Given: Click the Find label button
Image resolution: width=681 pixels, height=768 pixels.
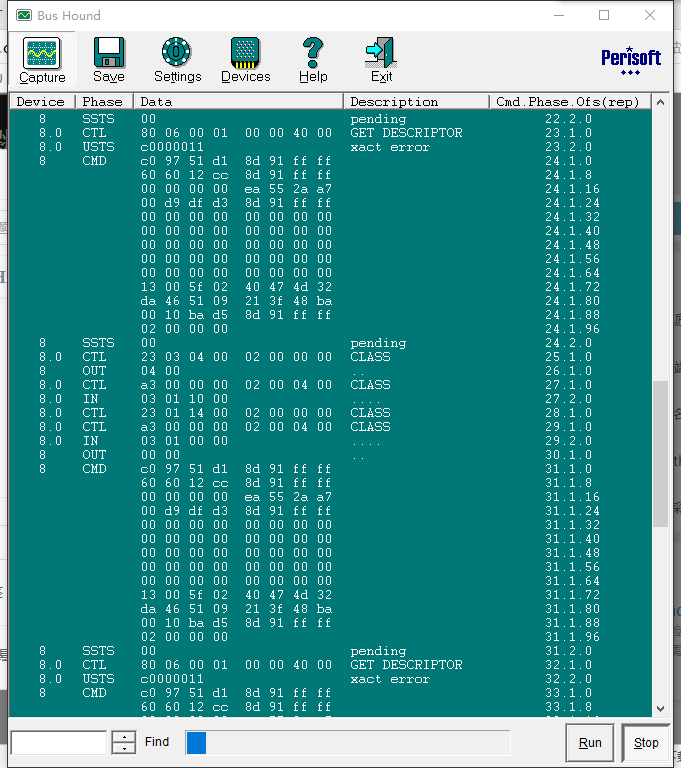Looking at the screenshot, I should pyautogui.click(x=157, y=742).
